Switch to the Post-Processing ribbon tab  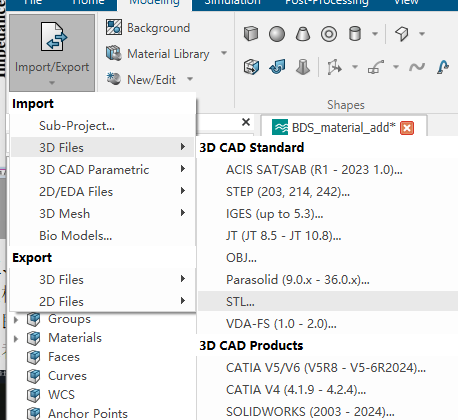[x=327, y=3]
